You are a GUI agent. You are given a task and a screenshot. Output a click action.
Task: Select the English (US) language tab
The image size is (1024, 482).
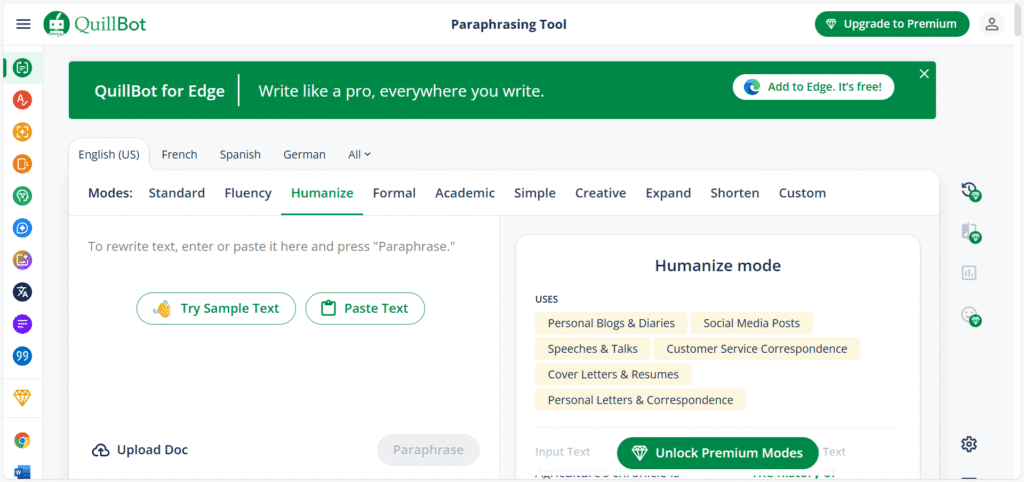click(108, 155)
